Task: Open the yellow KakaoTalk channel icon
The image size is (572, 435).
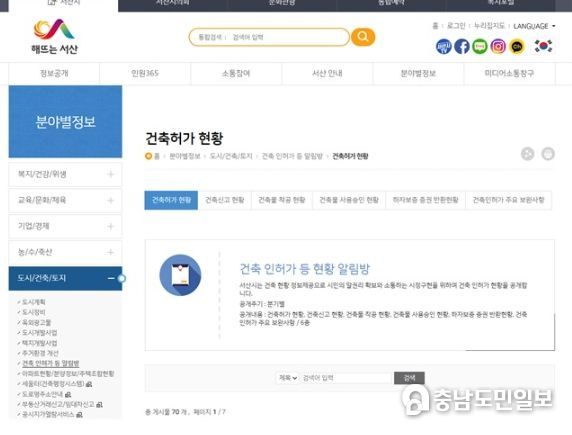Action: coord(517,47)
